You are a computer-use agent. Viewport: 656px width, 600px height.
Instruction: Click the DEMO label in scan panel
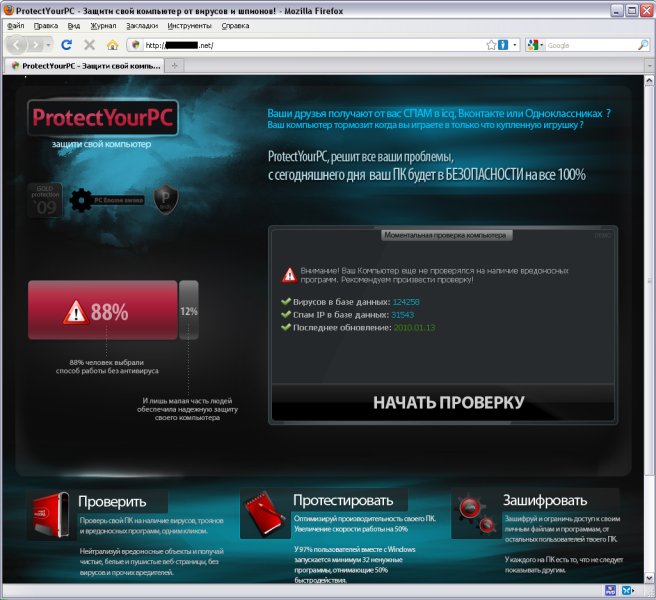[x=603, y=236]
